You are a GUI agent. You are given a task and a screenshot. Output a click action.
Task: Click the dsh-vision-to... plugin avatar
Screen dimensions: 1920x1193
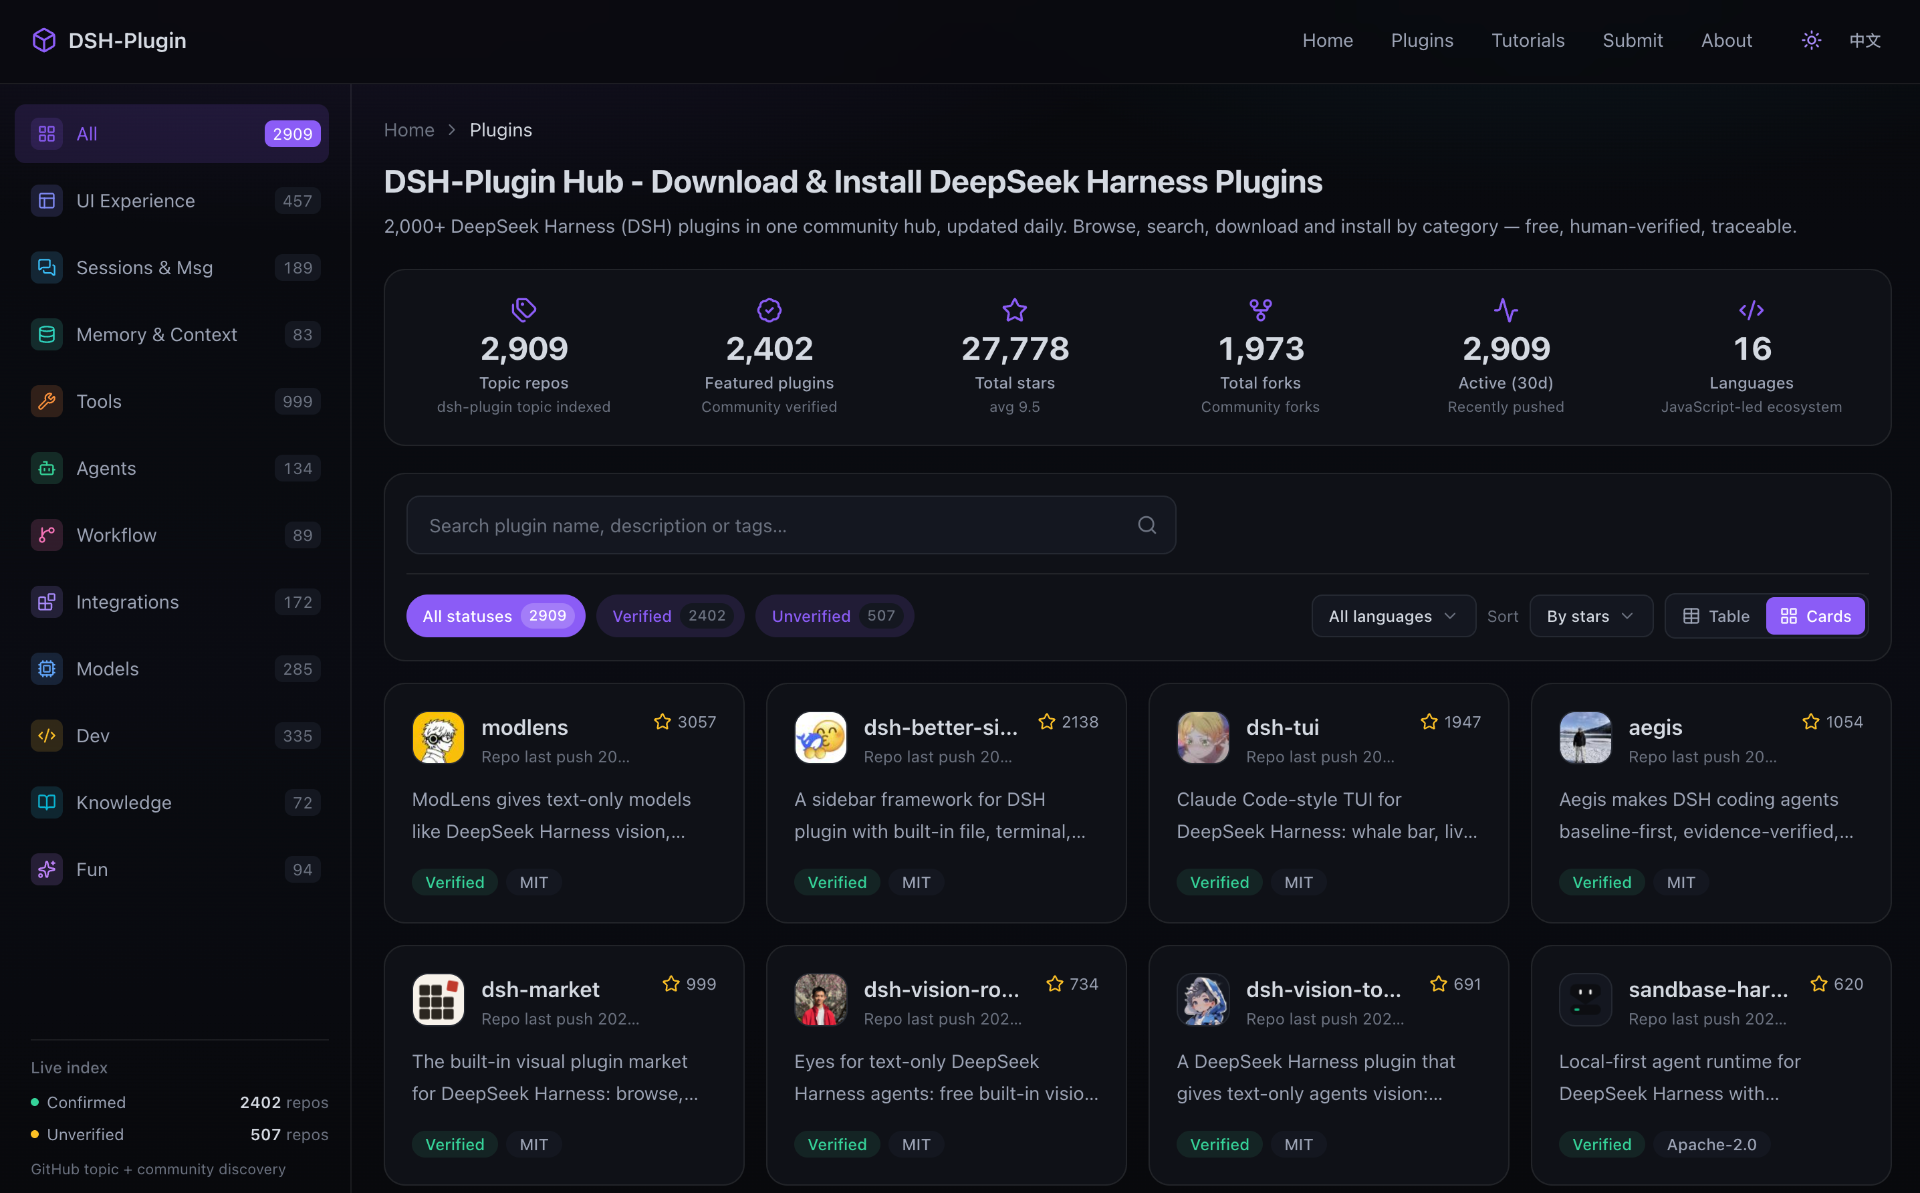coord(1203,1000)
